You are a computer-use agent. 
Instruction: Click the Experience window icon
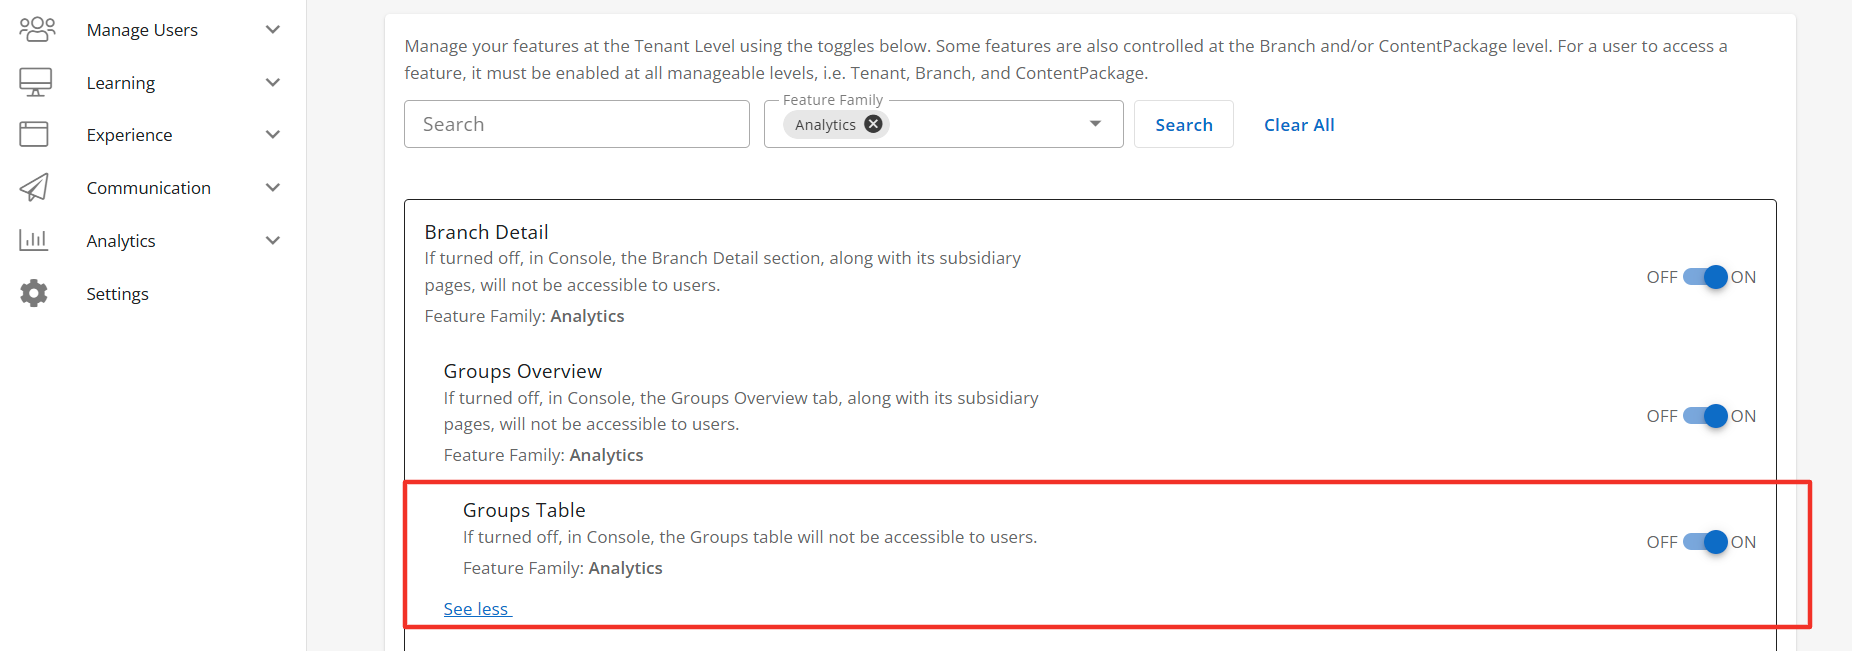tap(34, 134)
